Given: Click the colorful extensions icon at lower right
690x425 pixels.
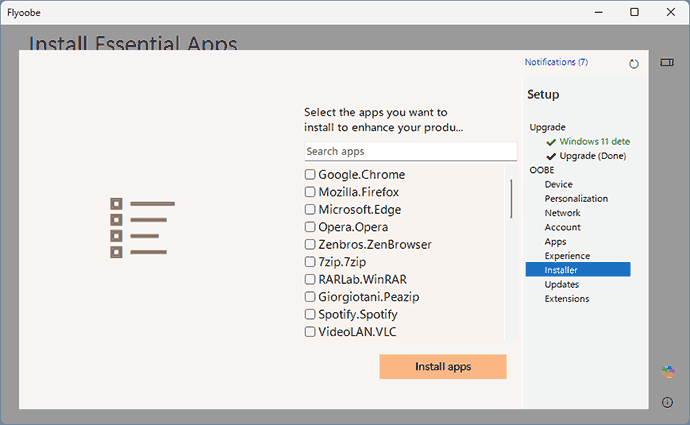Looking at the screenshot, I should point(668,372).
